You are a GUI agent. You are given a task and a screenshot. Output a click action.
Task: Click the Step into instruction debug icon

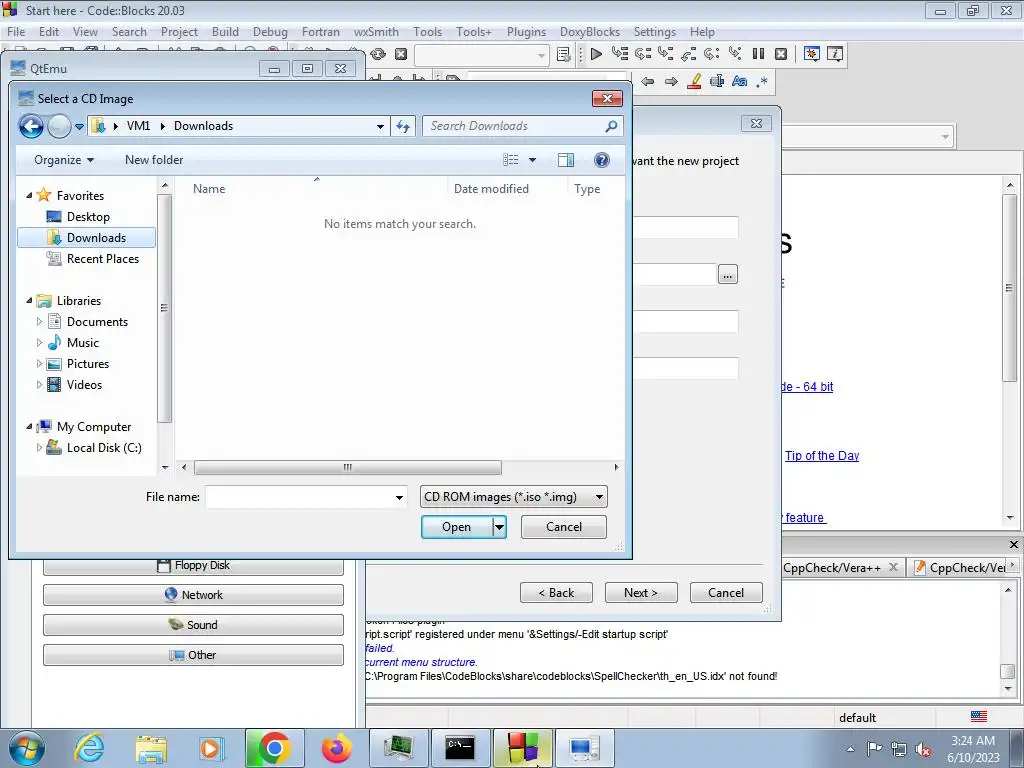click(735, 54)
